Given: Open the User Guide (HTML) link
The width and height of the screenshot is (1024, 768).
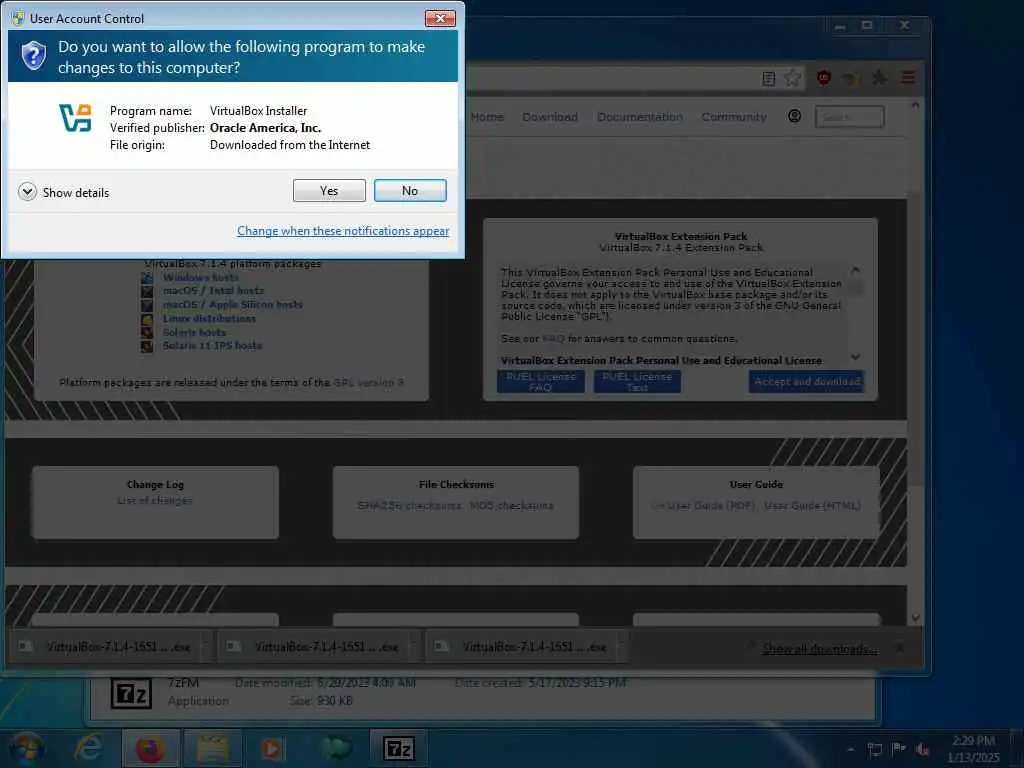Looking at the screenshot, I should (x=812, y=505).
